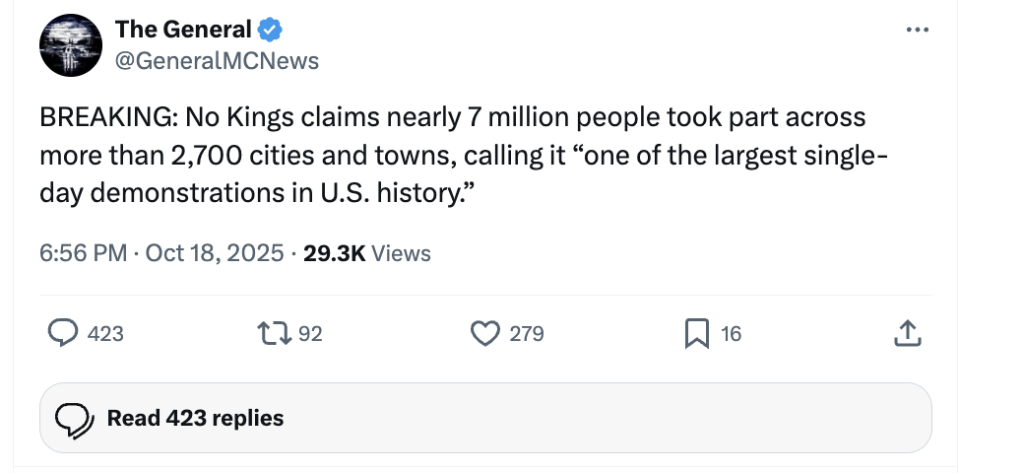The width and height of the screenshot is (1024, 473).
Task: Click the chat bubbles icon beside Read replies
Action: (x=74, y=418)
